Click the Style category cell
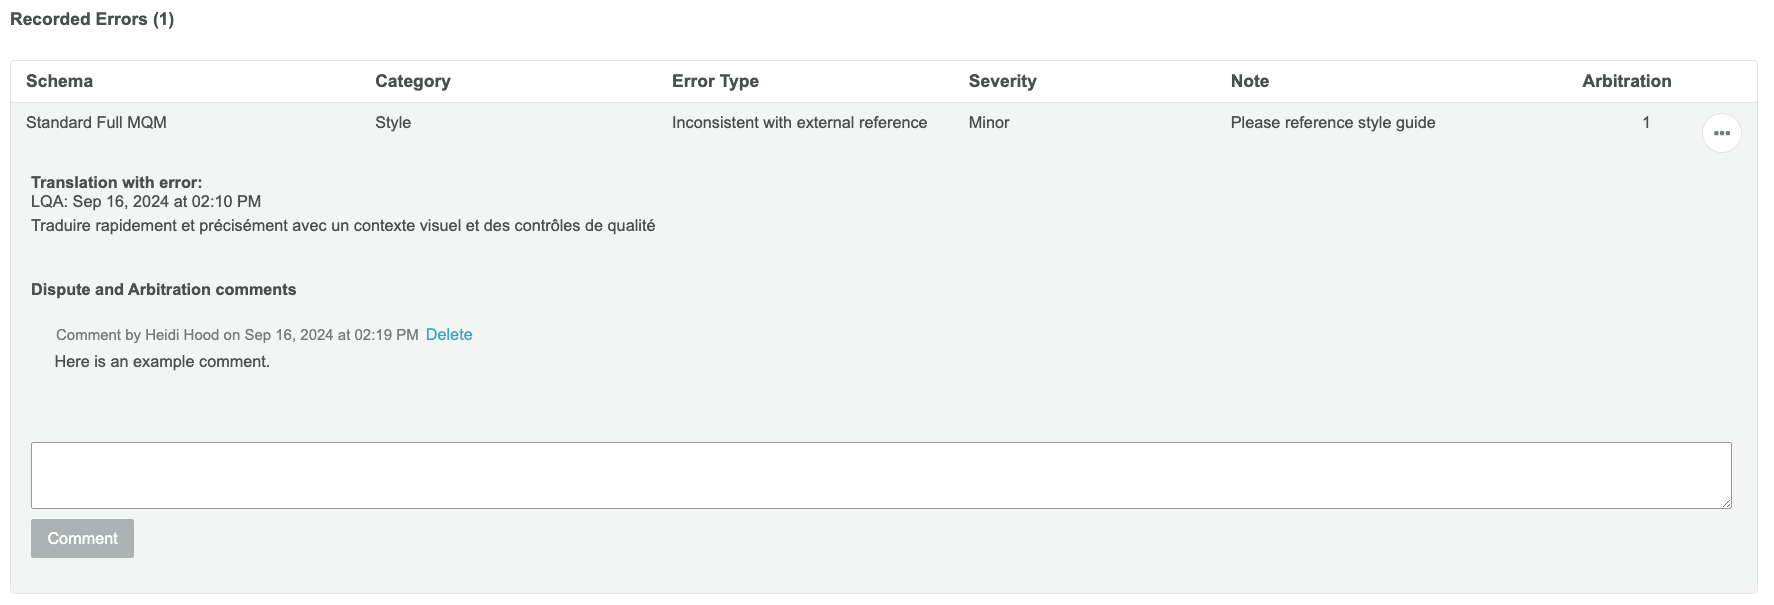 393,122
